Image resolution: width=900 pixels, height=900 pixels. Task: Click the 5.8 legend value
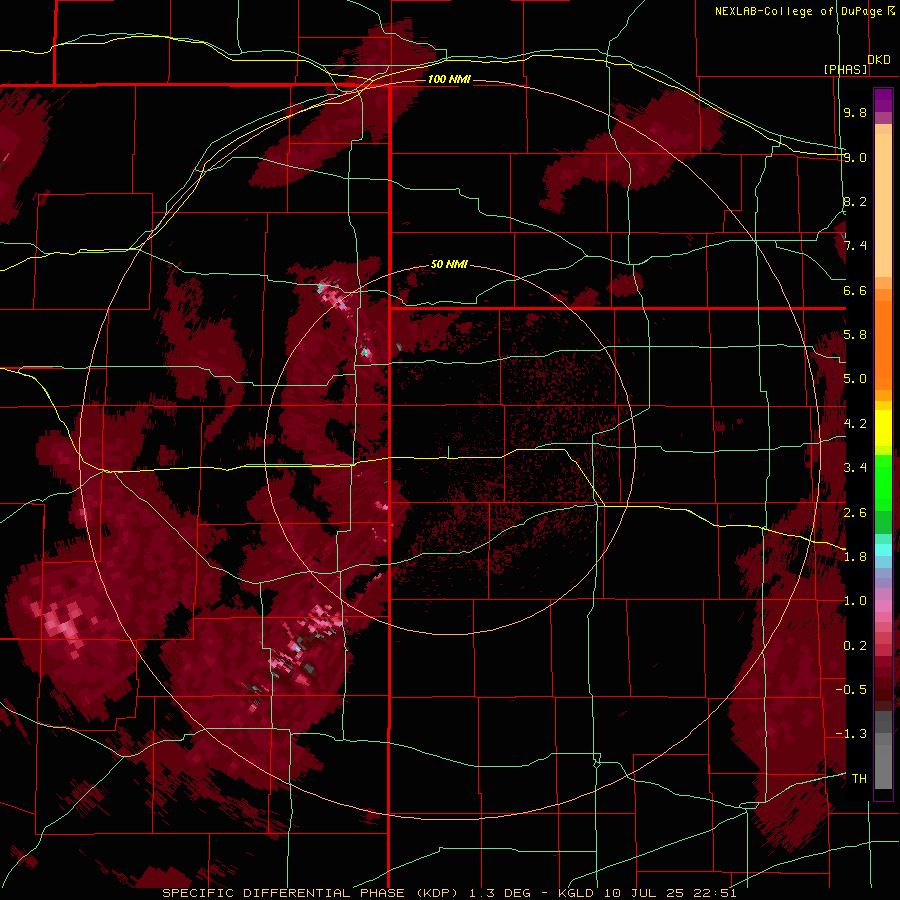pyautogui.click(x=855, y=335)
